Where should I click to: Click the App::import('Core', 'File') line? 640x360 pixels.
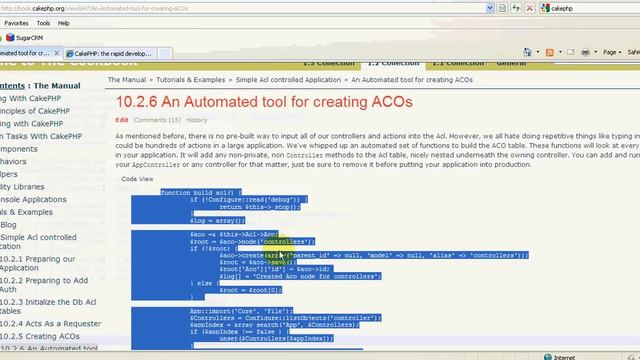coord(241,311)
